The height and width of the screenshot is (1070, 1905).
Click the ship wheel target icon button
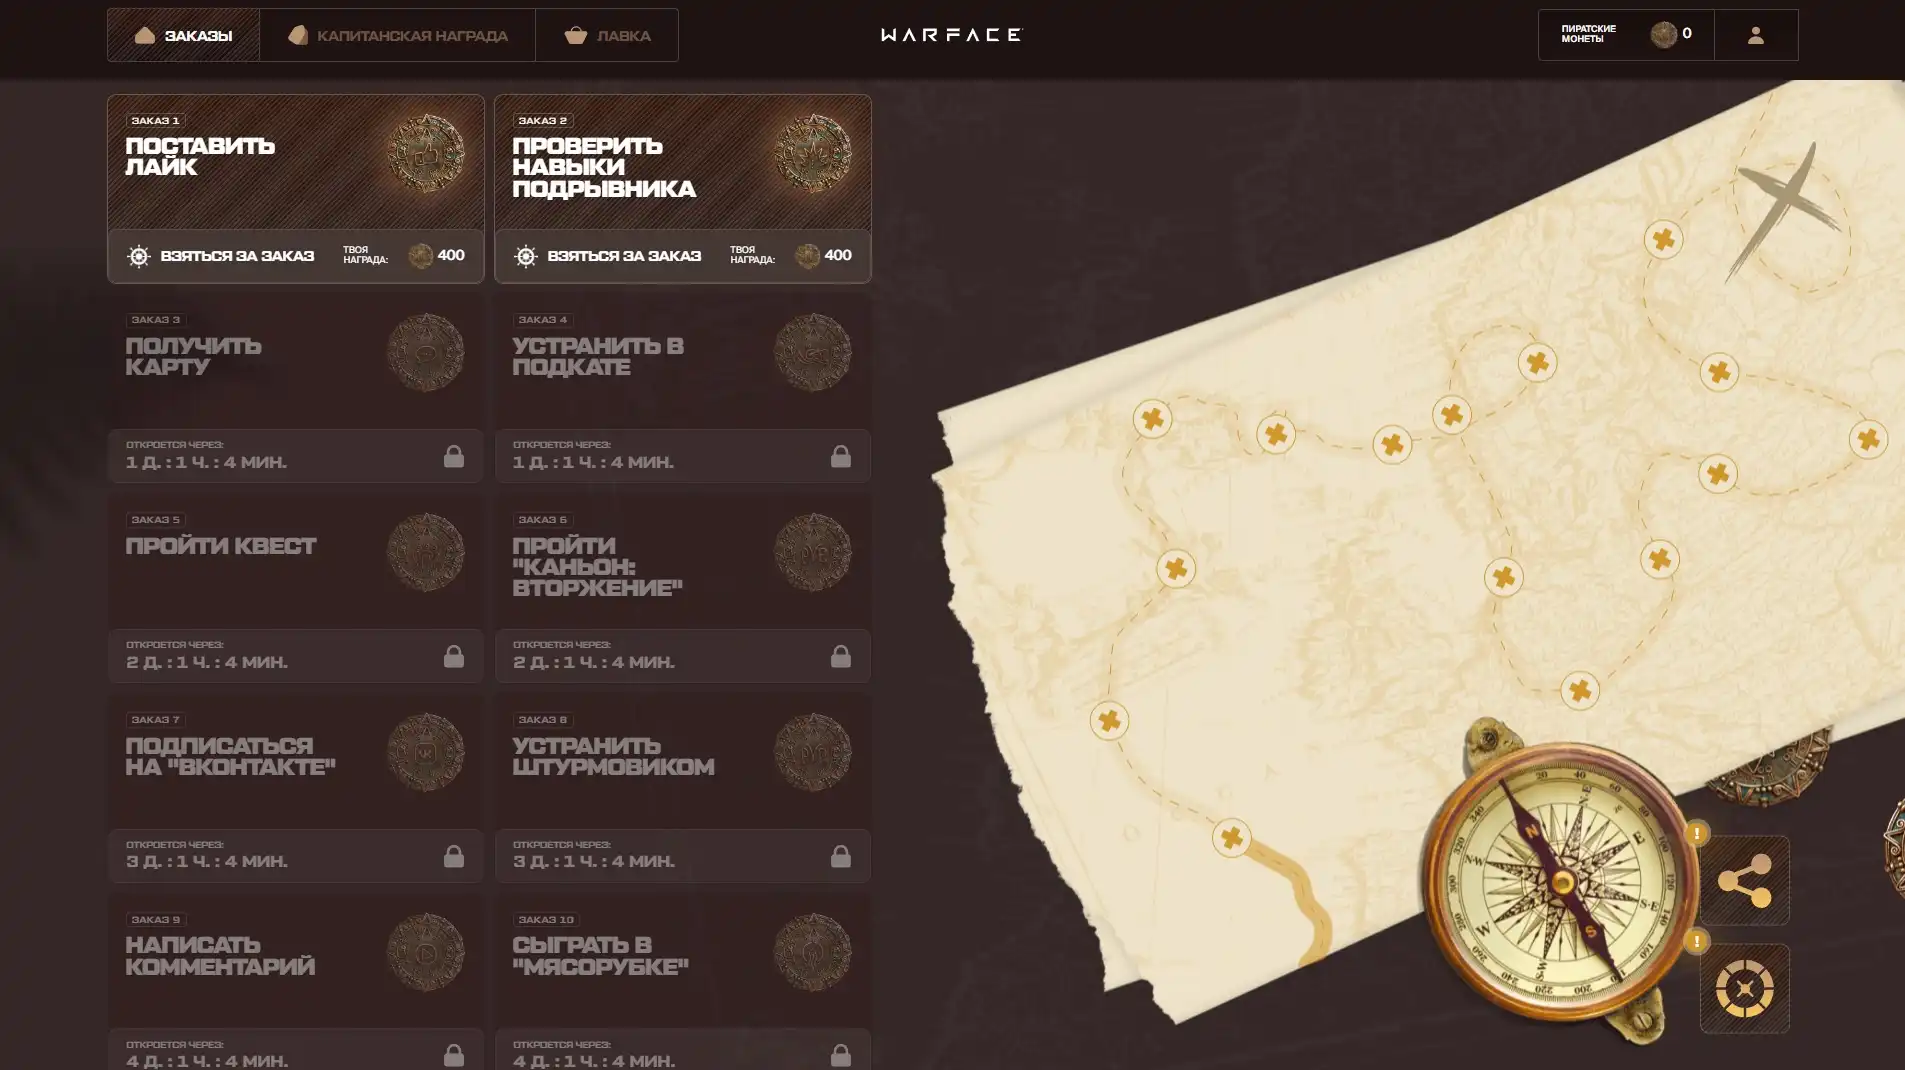tap(1744, 989)
